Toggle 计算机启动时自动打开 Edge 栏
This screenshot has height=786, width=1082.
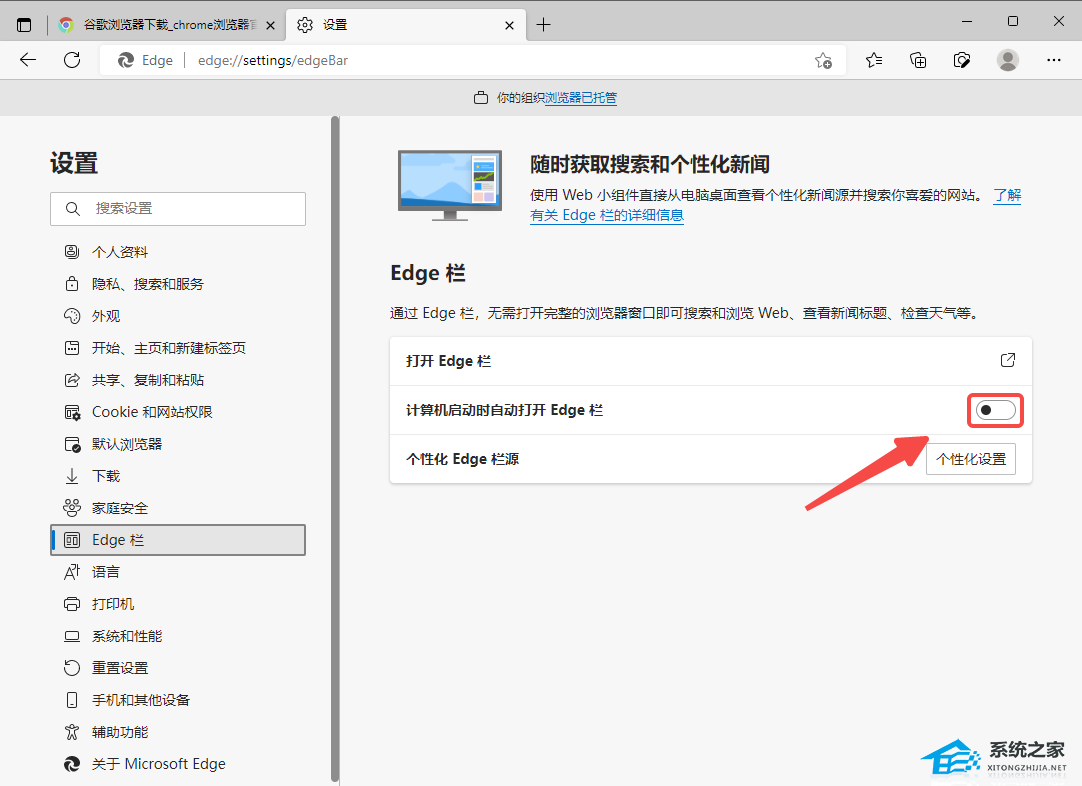[x=995, y=410]
